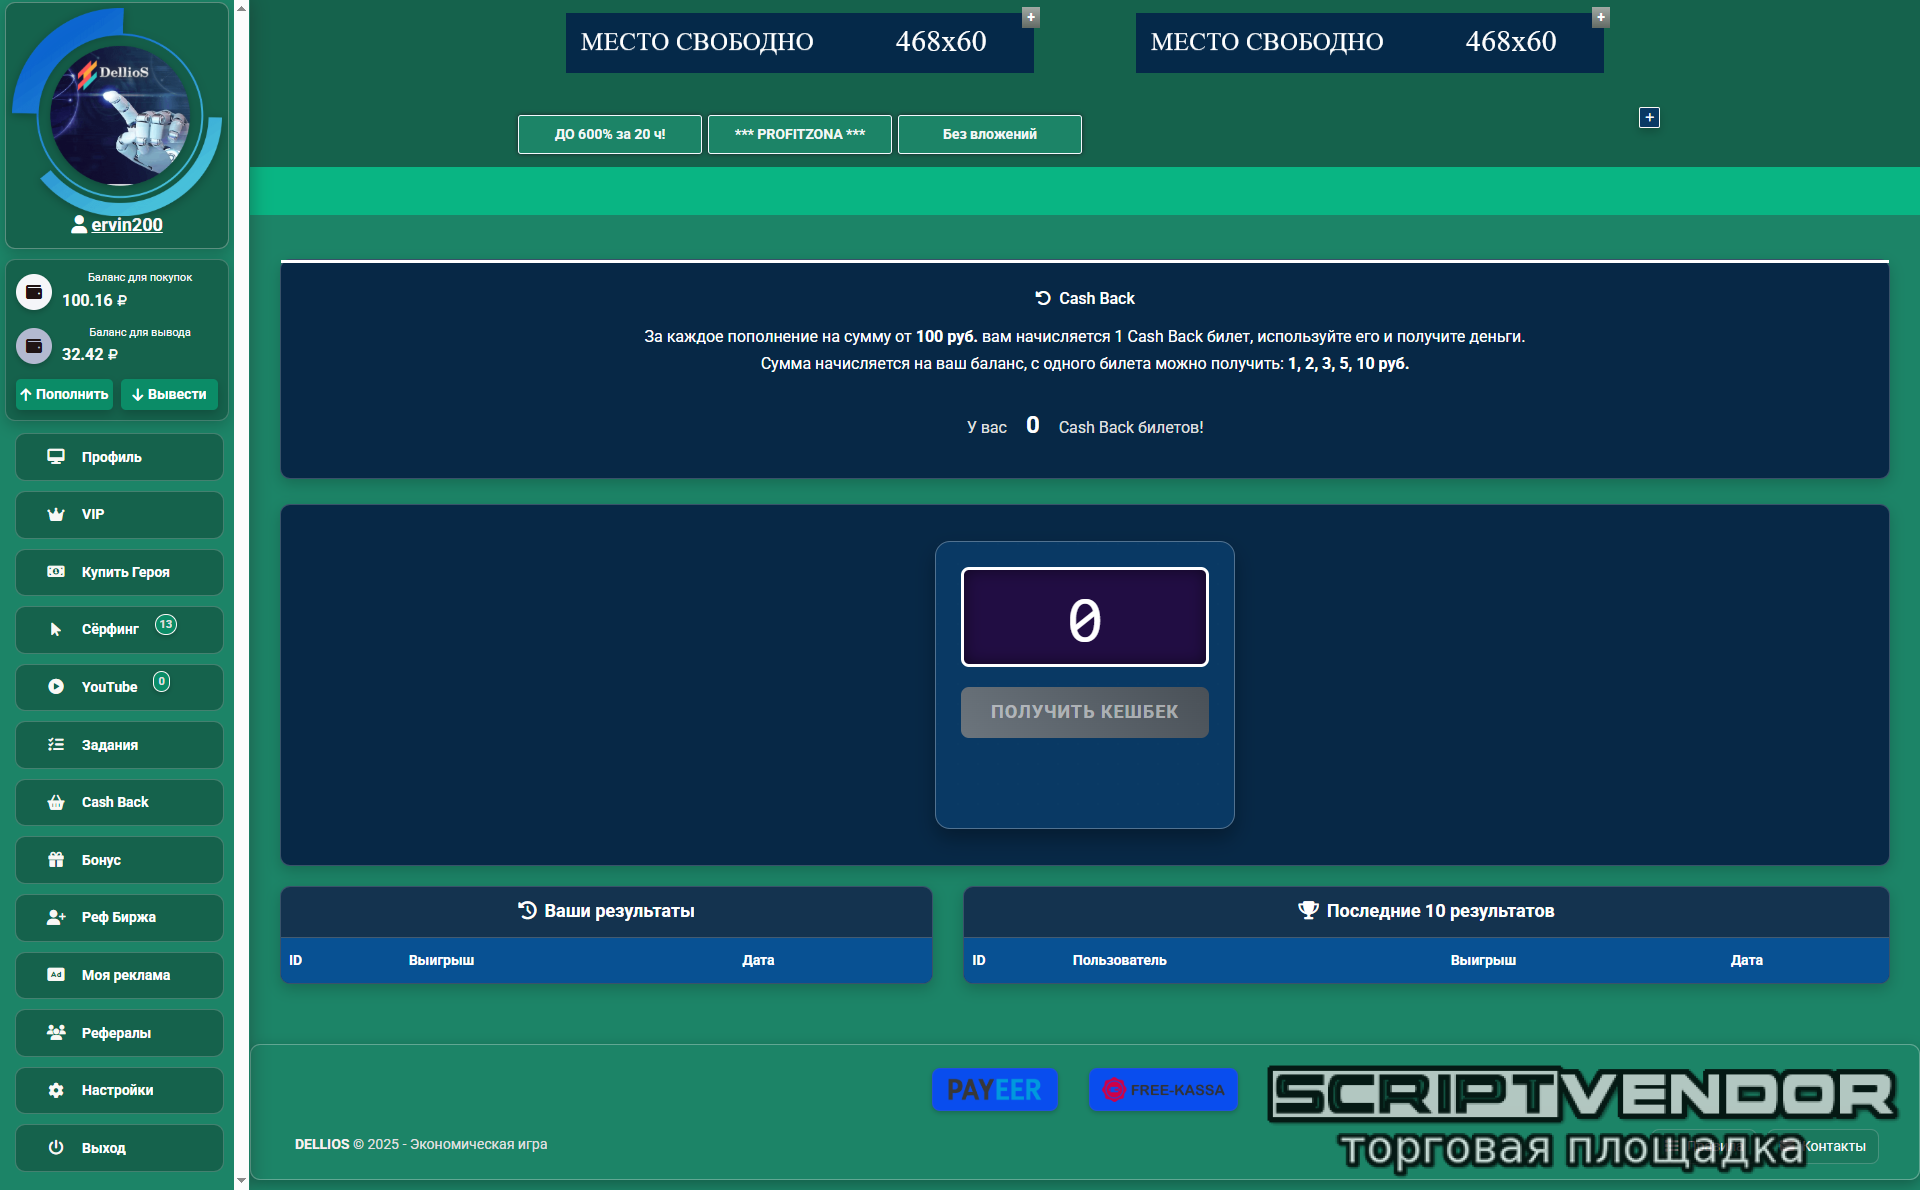The height and width of the screenshot is (1190, 1920).
Task: Expand the plus icon on first banner
Action: (1031, 17)
